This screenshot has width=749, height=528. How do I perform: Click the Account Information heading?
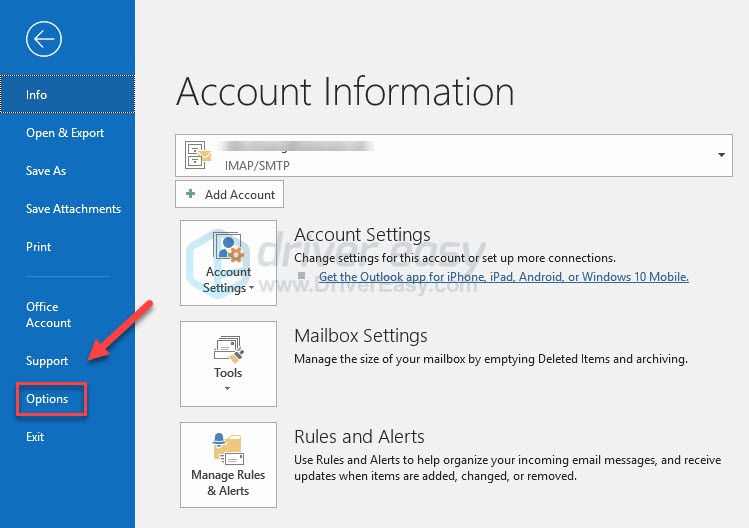point(345,91)
